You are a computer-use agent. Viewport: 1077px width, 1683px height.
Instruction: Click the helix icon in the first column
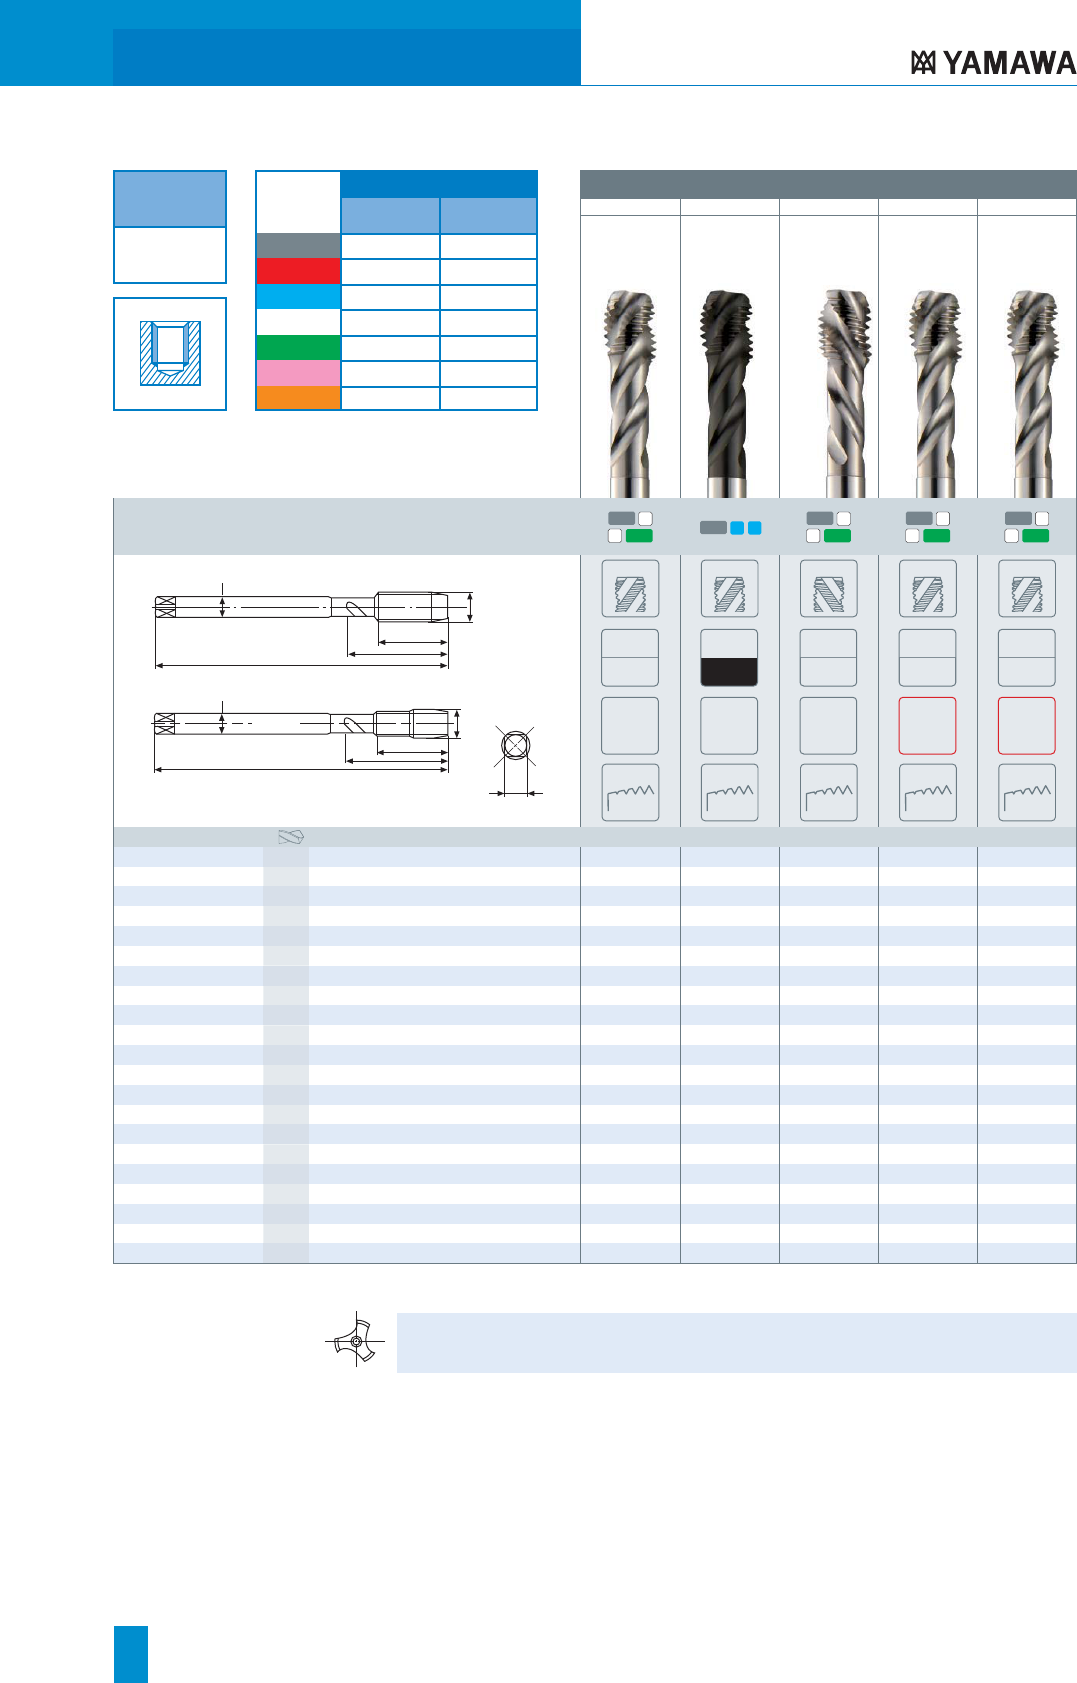click(x=630, y=588)
